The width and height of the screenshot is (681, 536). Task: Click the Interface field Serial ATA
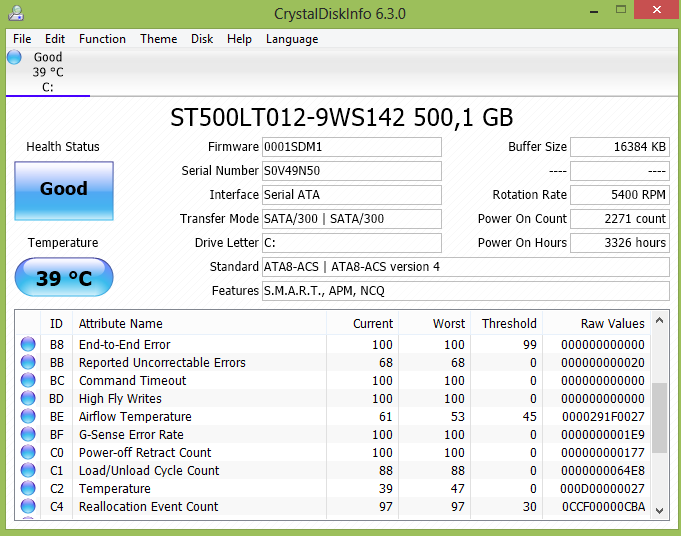(352, 195)
